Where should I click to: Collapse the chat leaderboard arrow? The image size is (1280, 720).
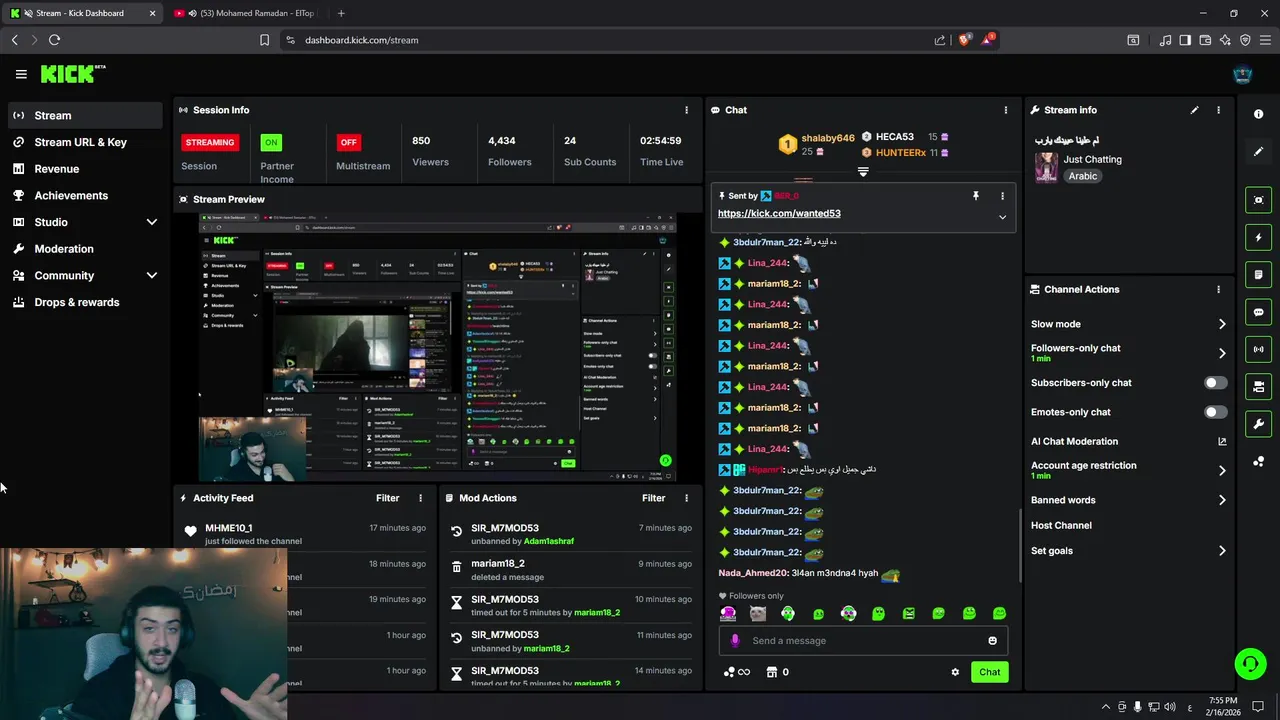pos(863,172)
